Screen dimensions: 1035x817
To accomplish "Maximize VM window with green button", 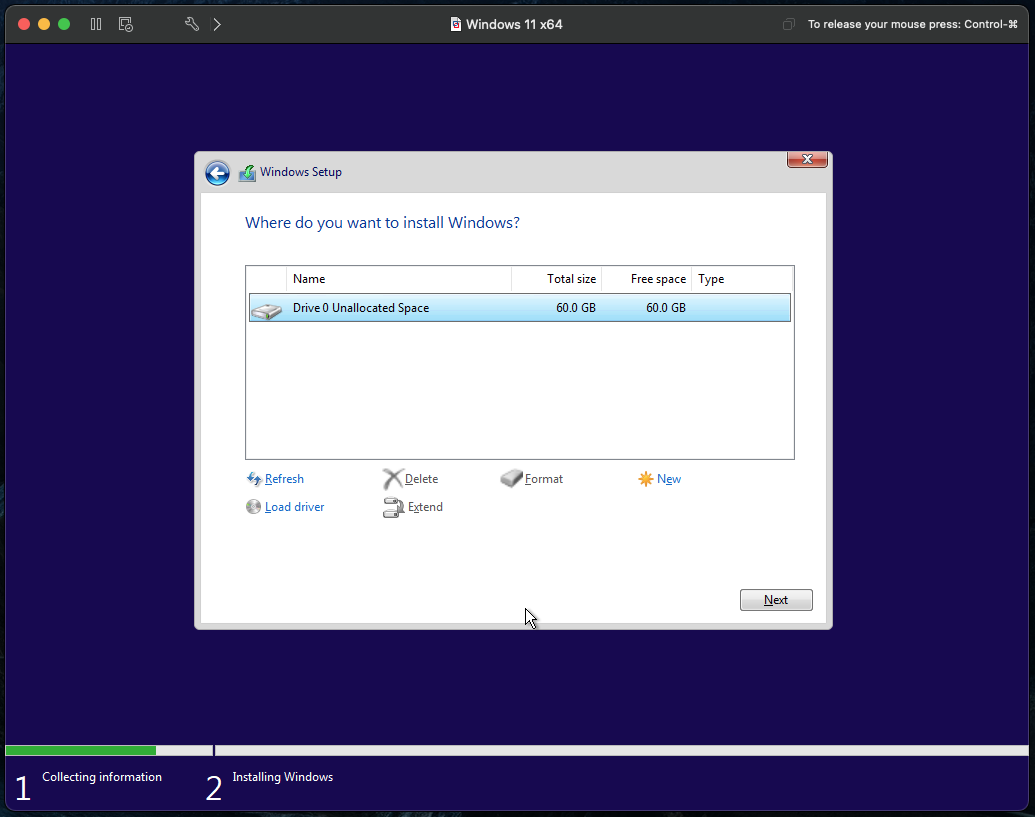I will point(64,24).
